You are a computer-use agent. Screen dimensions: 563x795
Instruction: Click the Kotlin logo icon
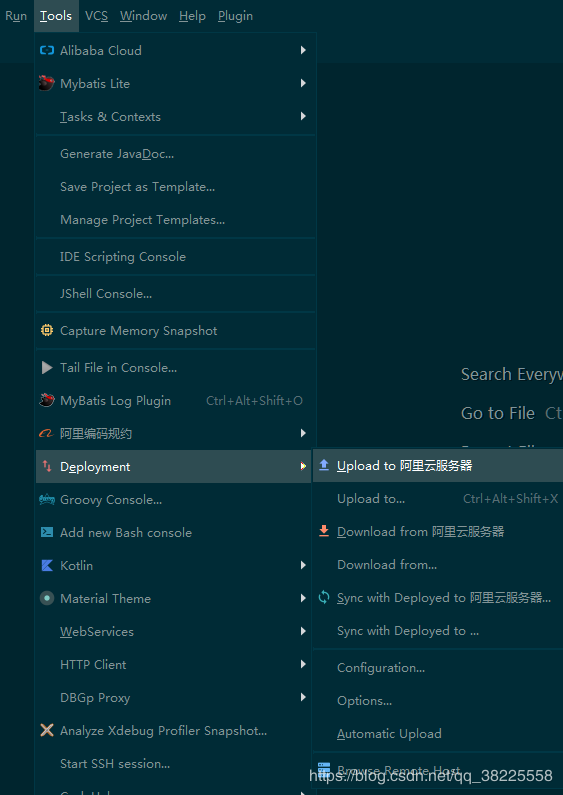47,565
